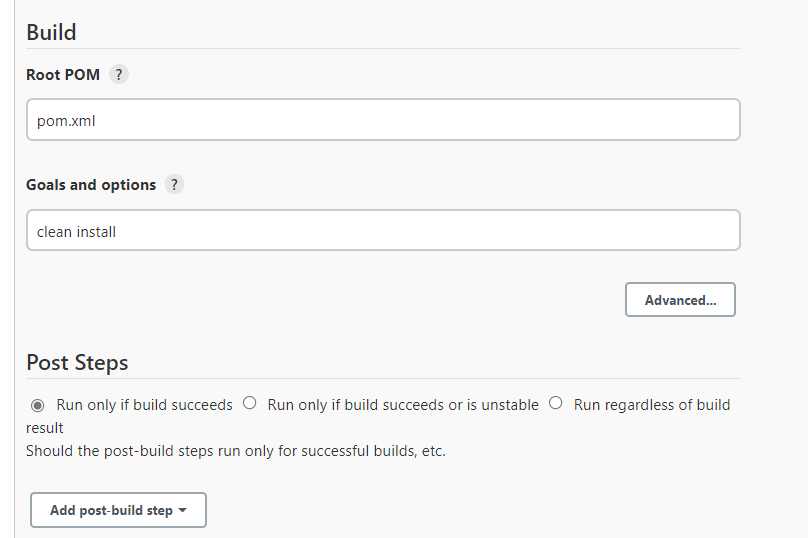The width and height of the screenshot is (808, 538).
Task: Open the Root POM help icon
Action: coord(119,74)
